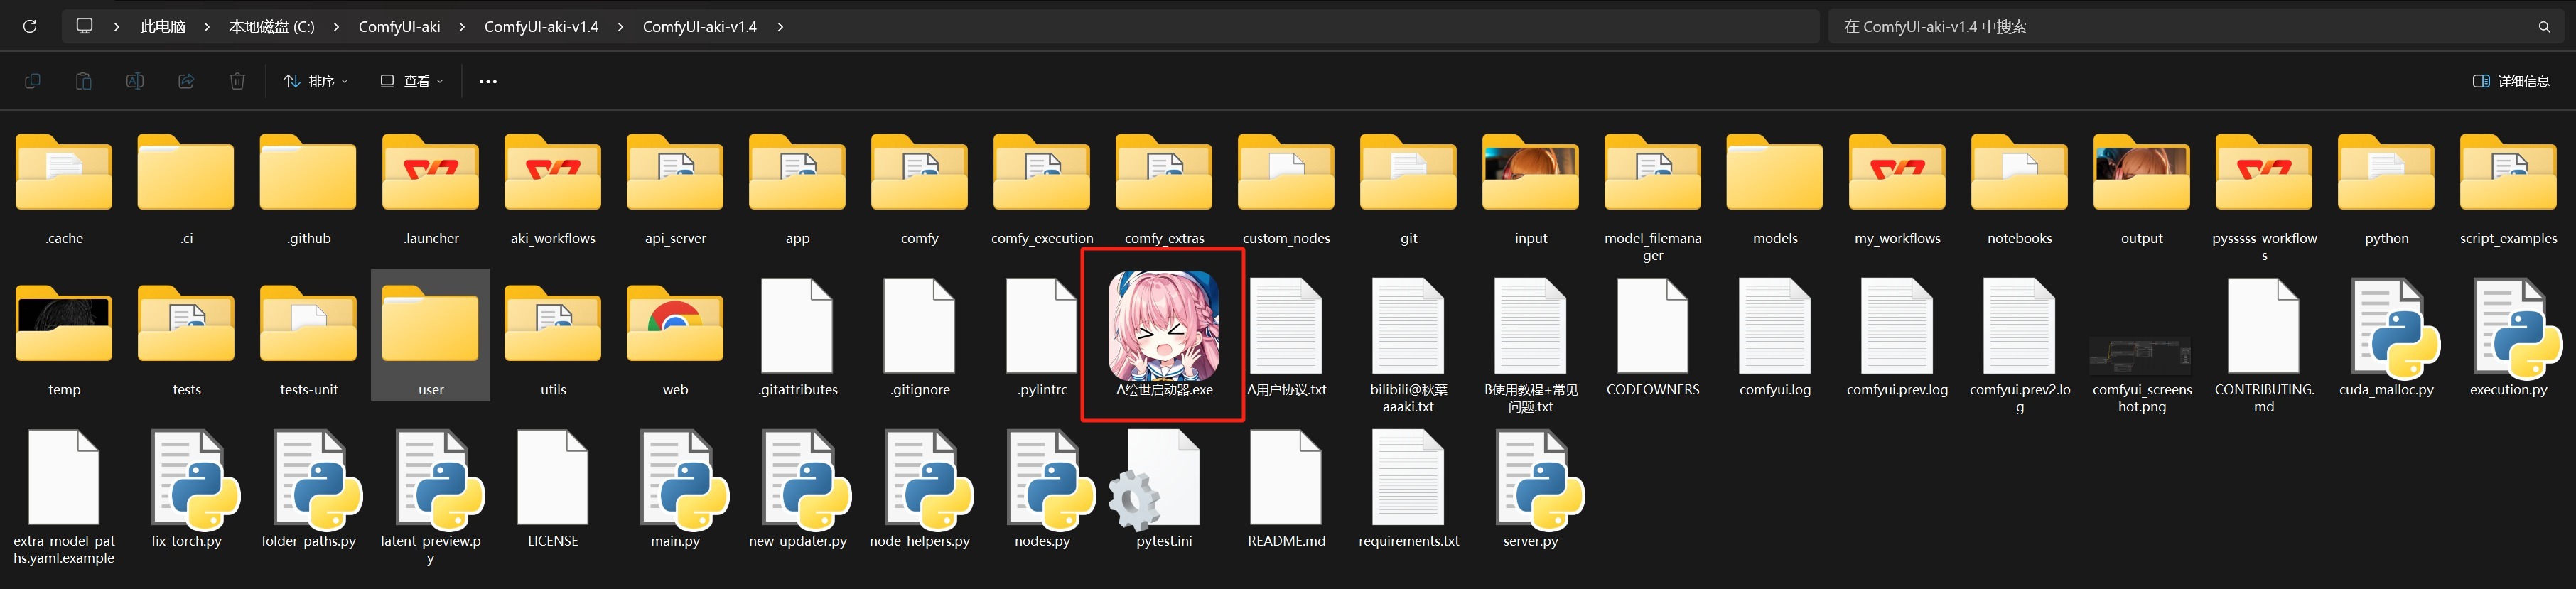Image resolution: width=2576 pixels, height=589 pixels.
Task: Select the main.py Python file
Action: (675, 489)
